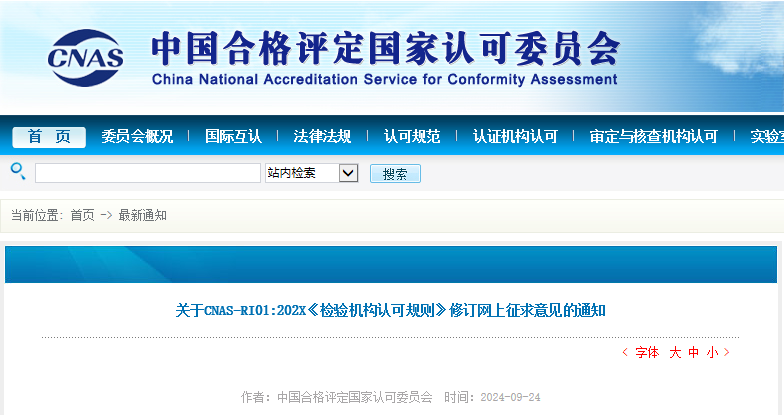
Task: Set the font size to 中
Action: [694, 352]
